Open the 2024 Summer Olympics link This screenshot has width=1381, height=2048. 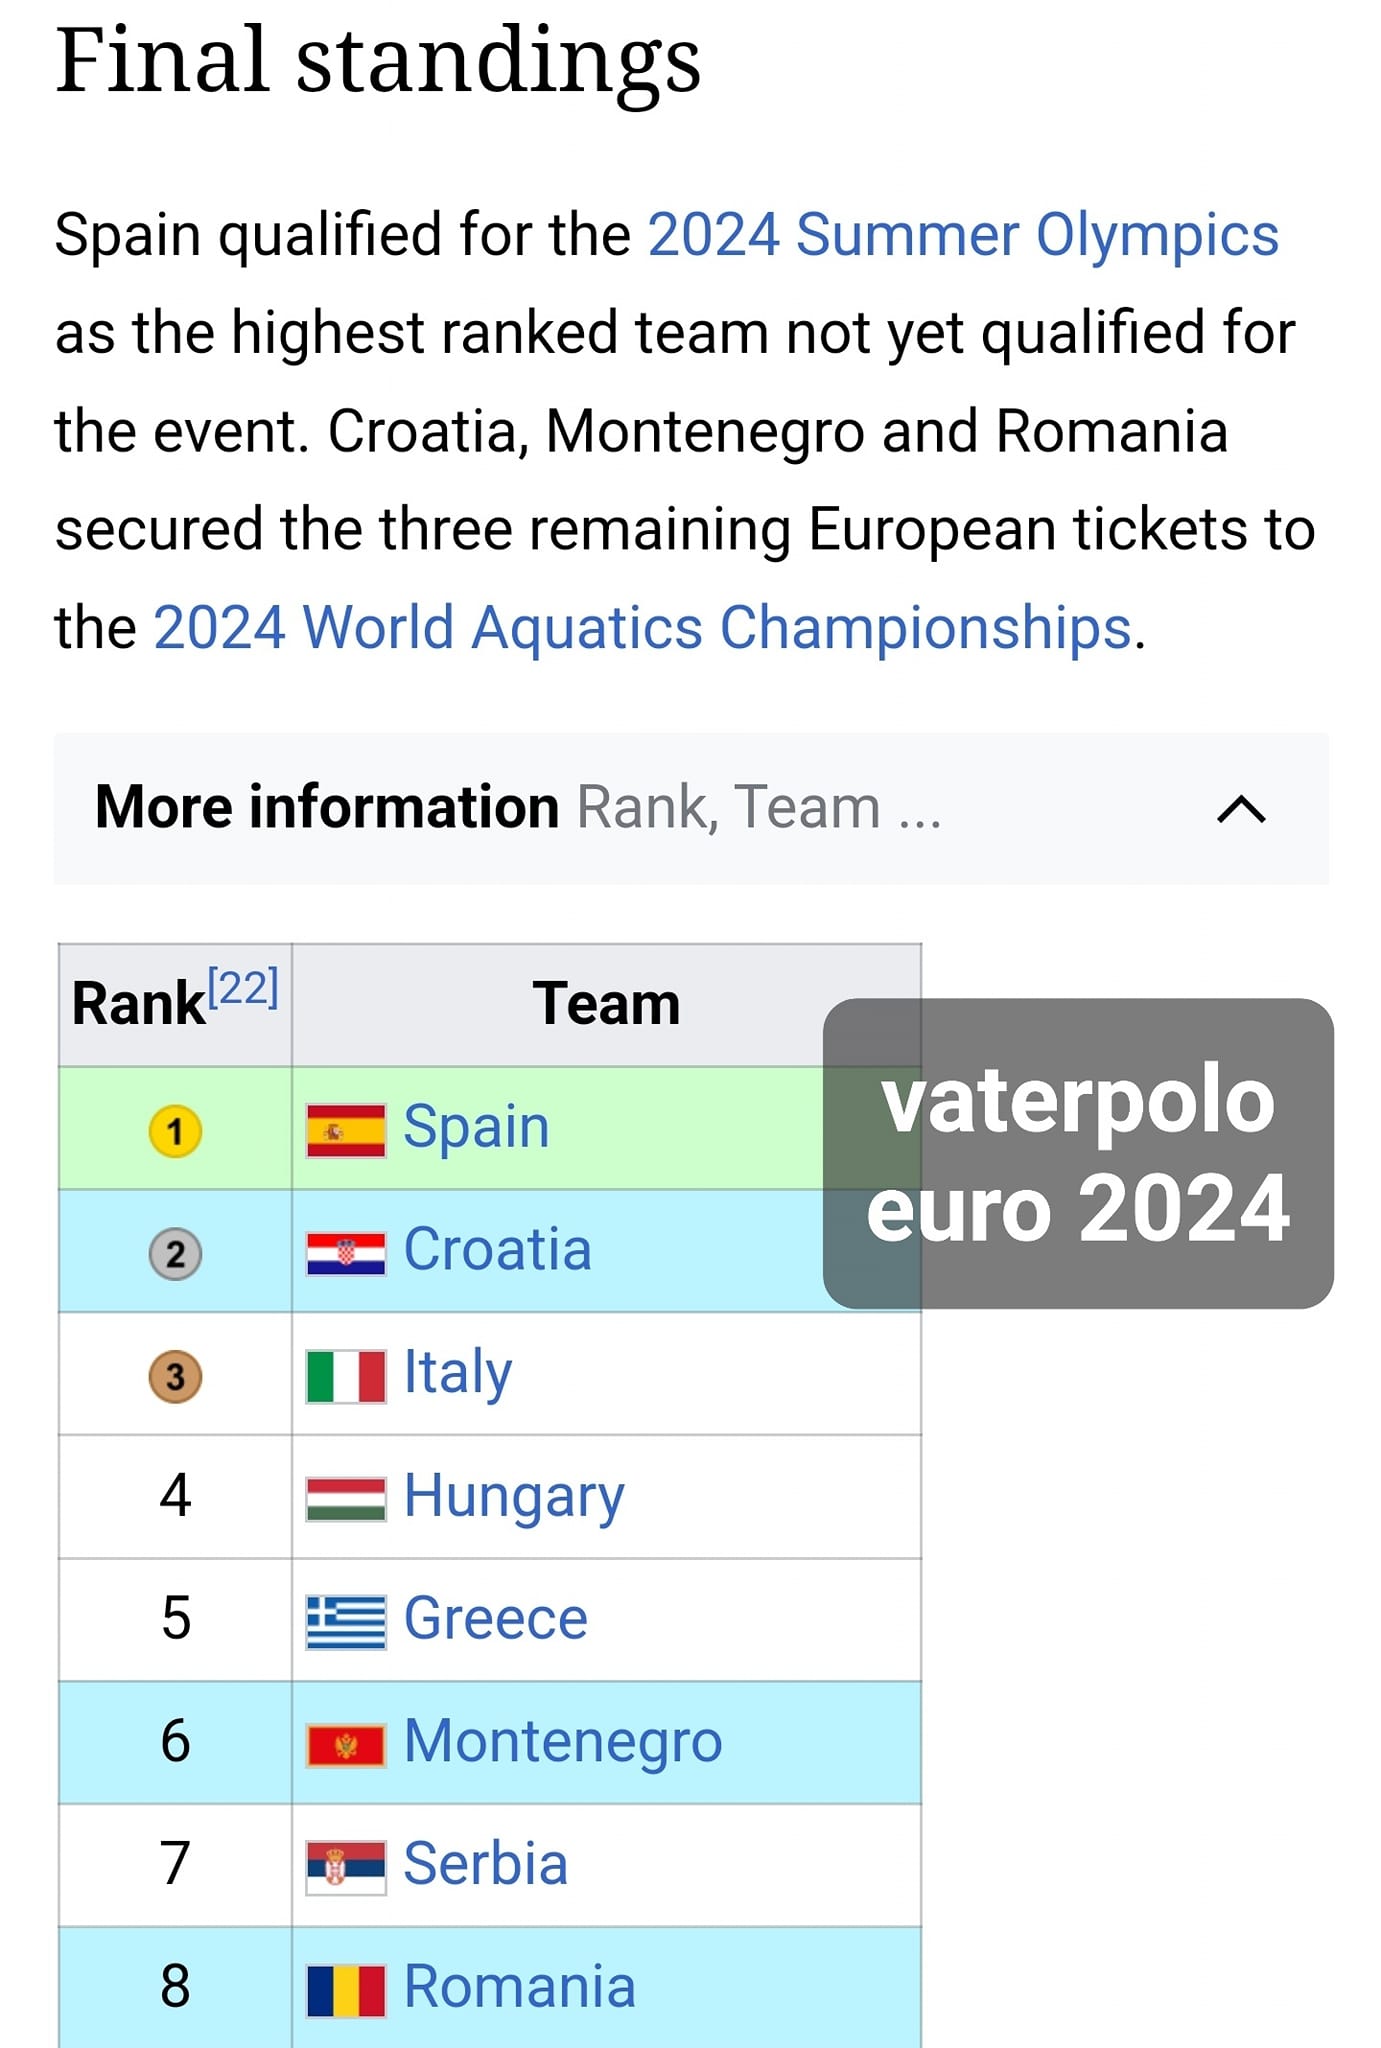point(963,235)
